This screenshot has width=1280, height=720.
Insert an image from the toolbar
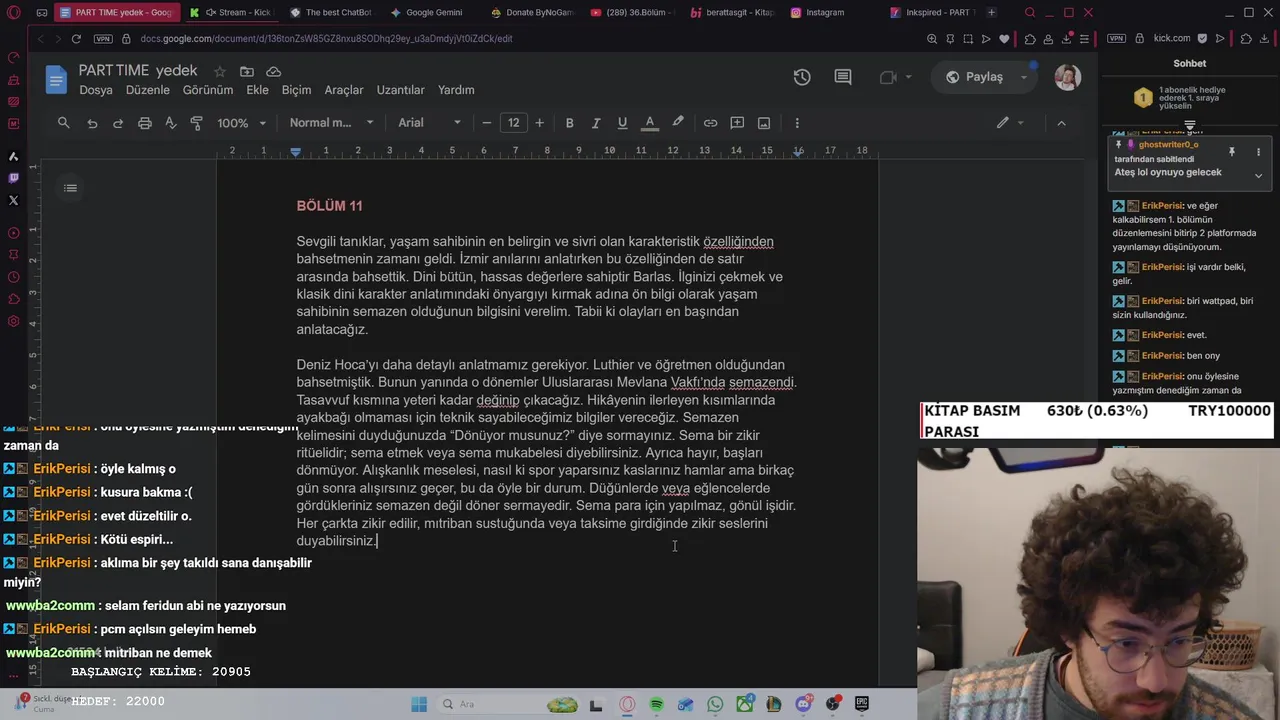pyautogui.click(x=764, y=123)
